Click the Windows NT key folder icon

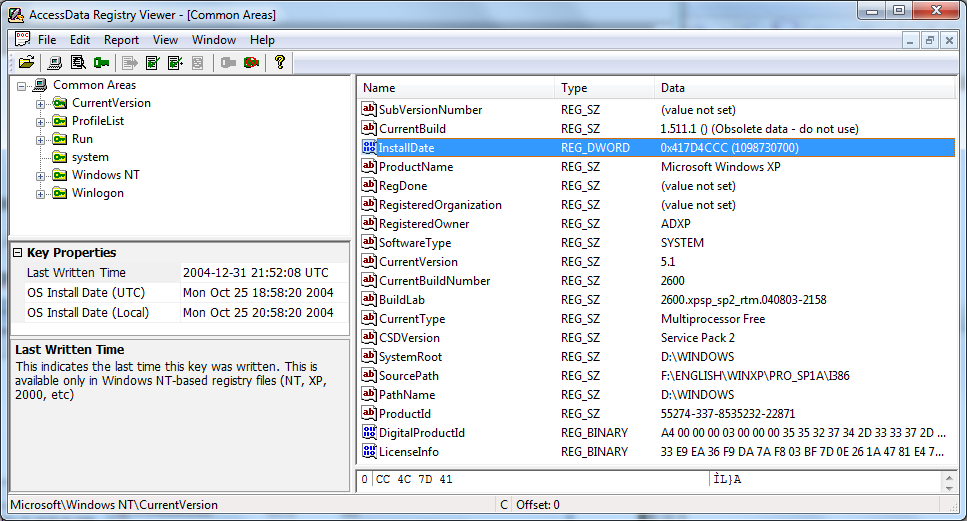pyautogui.click(x=60, y=175)
